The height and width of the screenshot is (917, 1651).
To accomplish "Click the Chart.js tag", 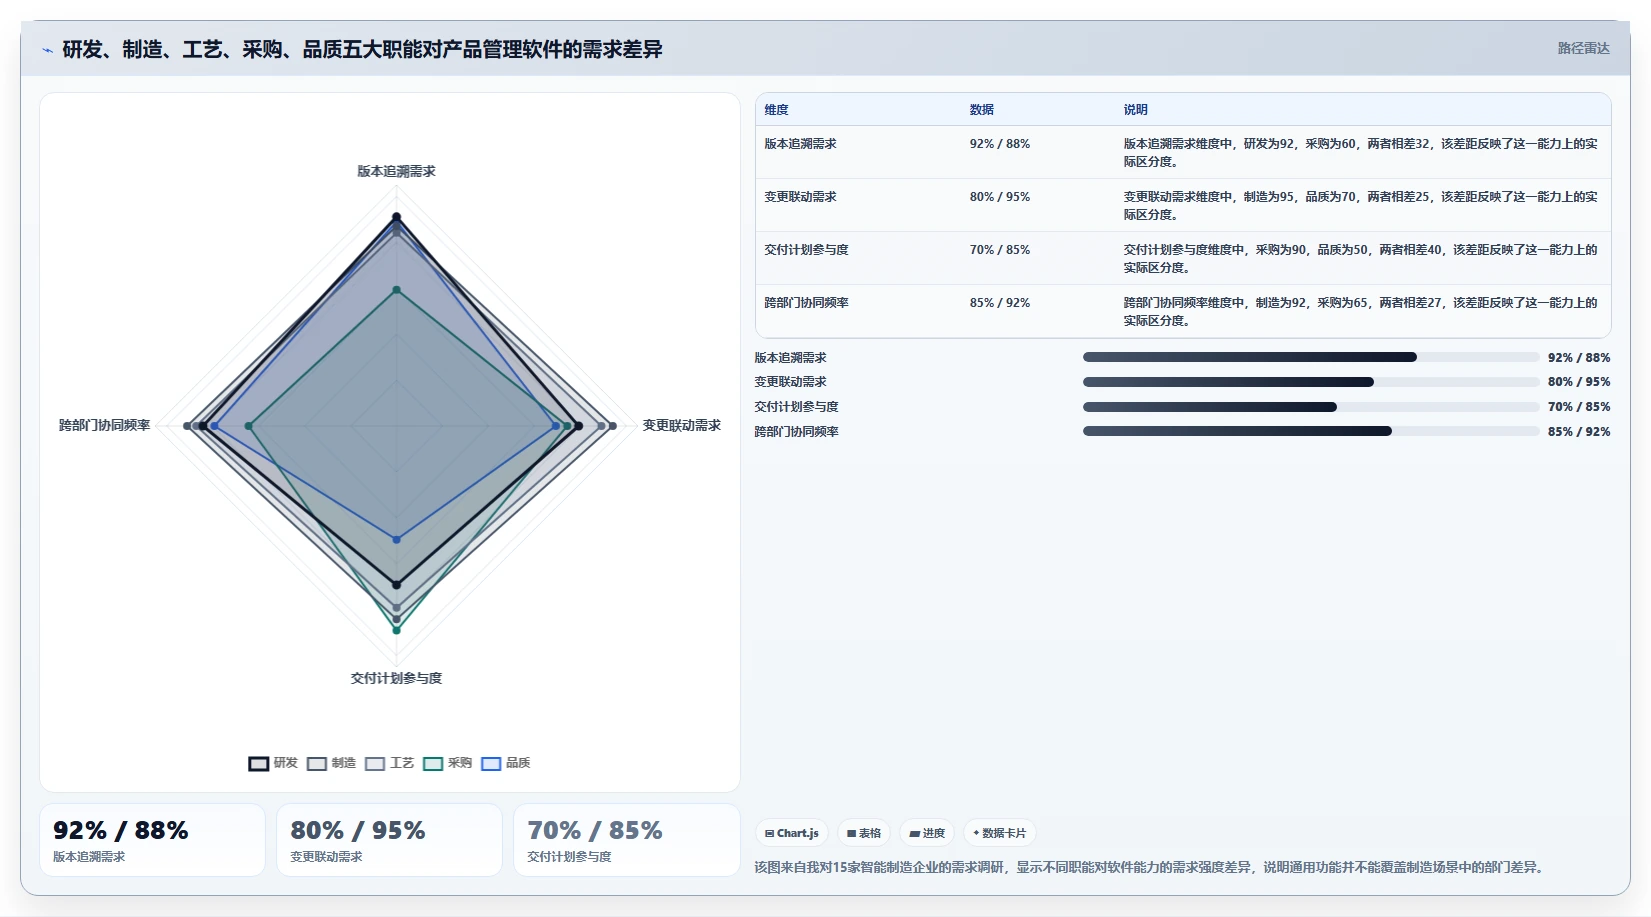I will coord(792,833).
